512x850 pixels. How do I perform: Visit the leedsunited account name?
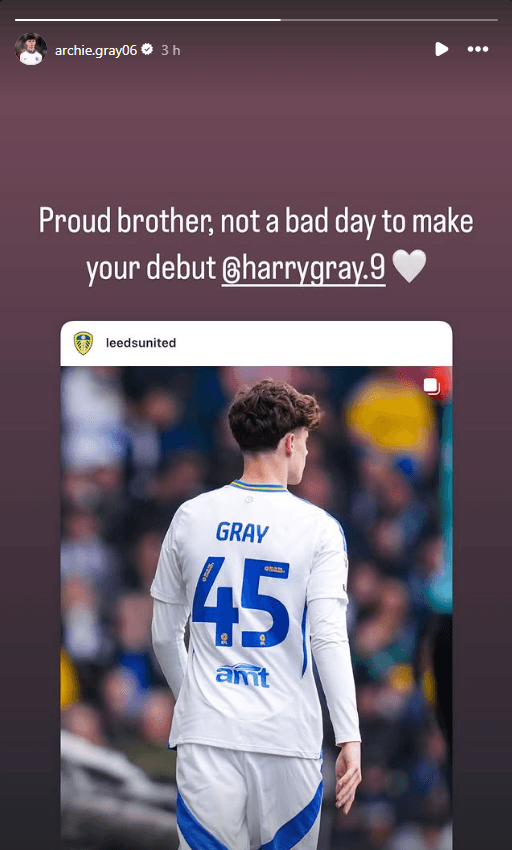[141, 343]
